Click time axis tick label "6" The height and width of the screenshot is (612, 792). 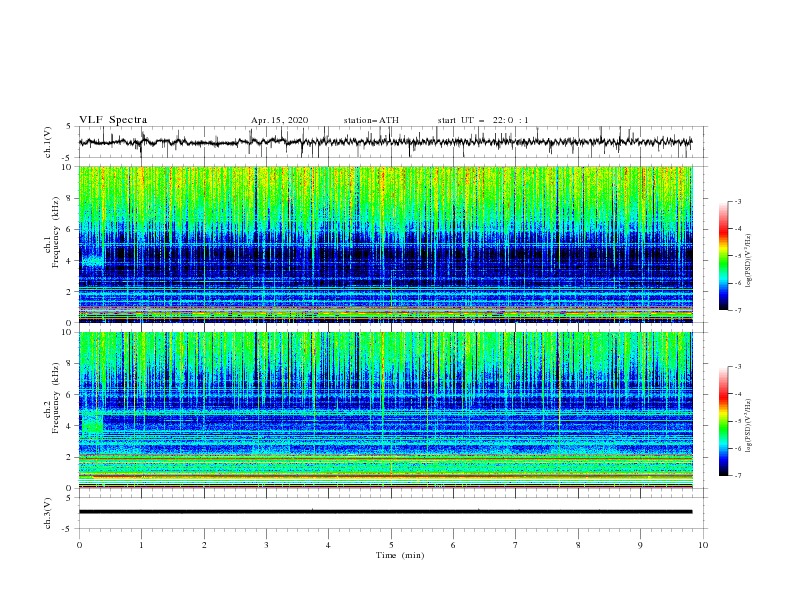click(453, 545)
